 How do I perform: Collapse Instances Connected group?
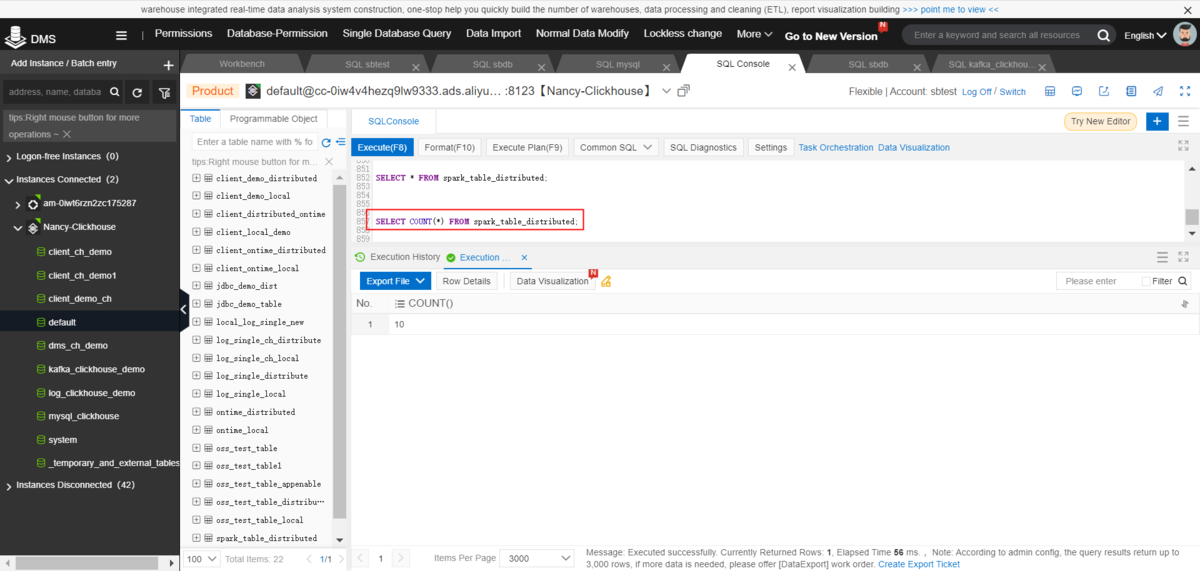(x=9, y=179)
